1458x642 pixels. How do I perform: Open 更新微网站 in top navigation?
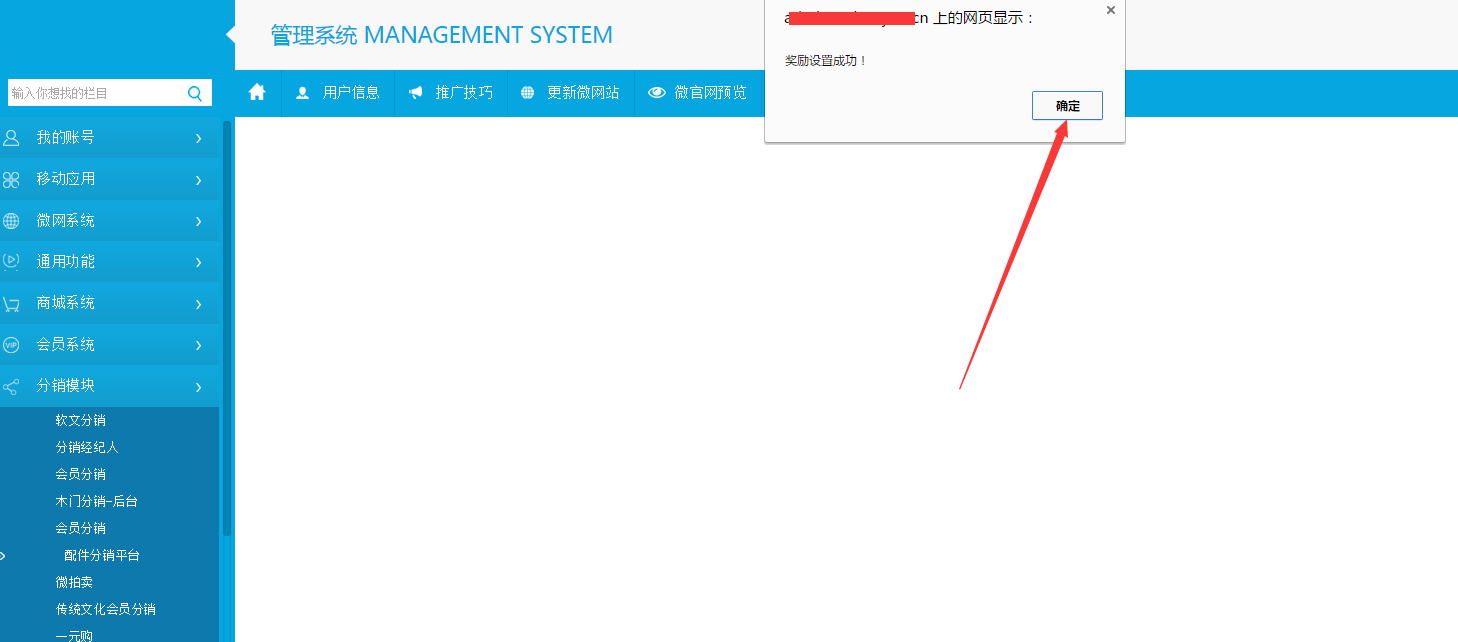[x=583, y=93]
